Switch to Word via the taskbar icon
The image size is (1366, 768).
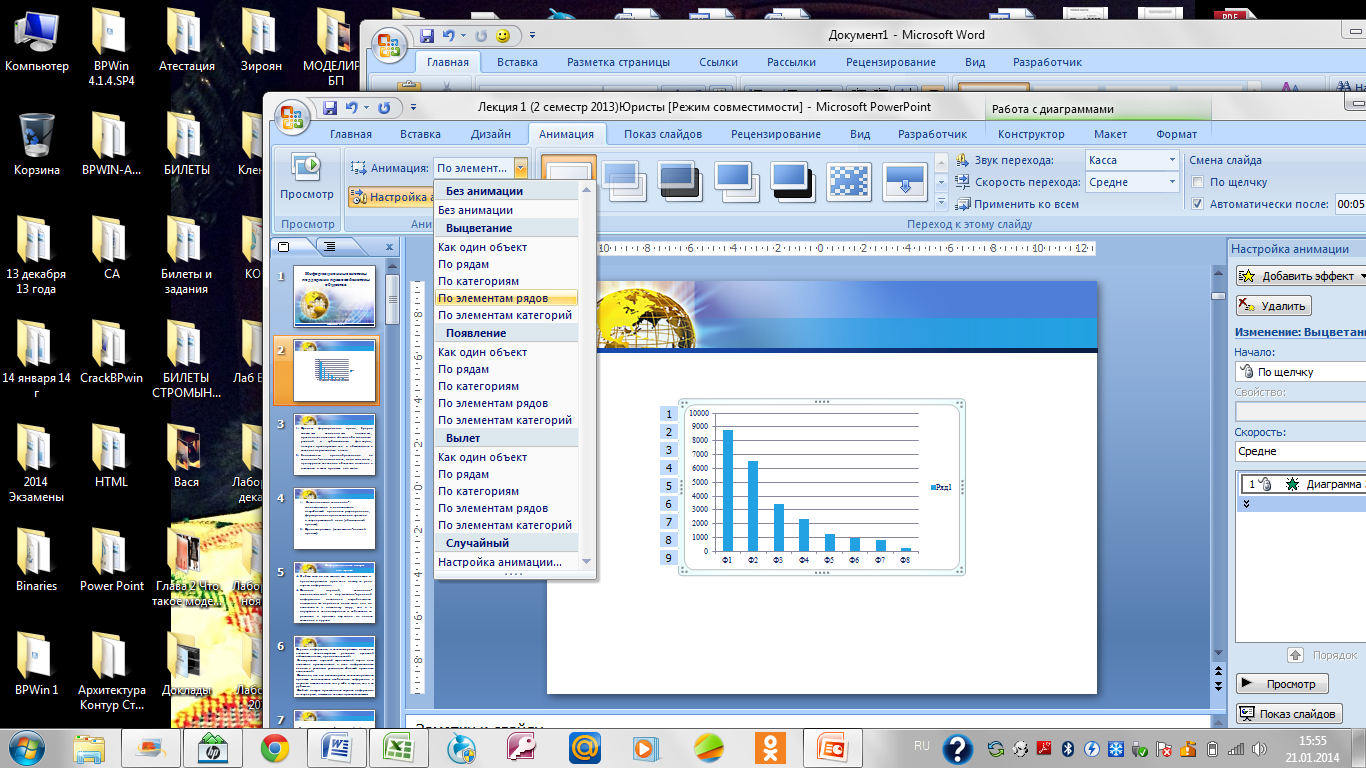coord(335,748)
